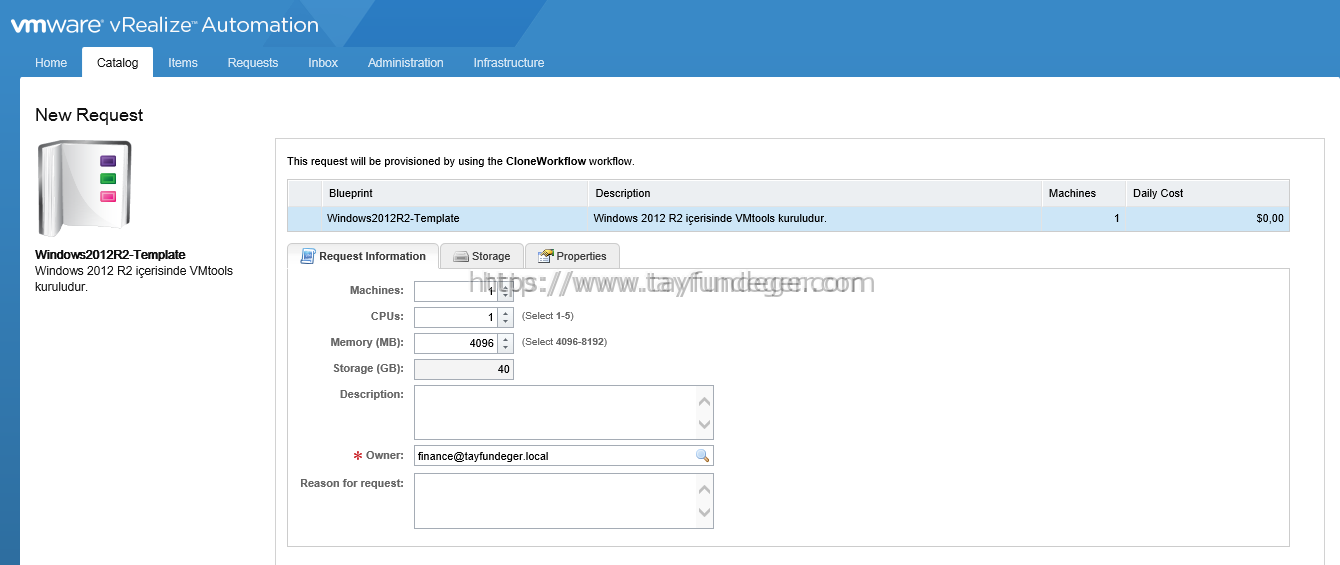Click the CloneWorkflow workflow name
The height and width of the screenshot is (565, 1340).
546,160
